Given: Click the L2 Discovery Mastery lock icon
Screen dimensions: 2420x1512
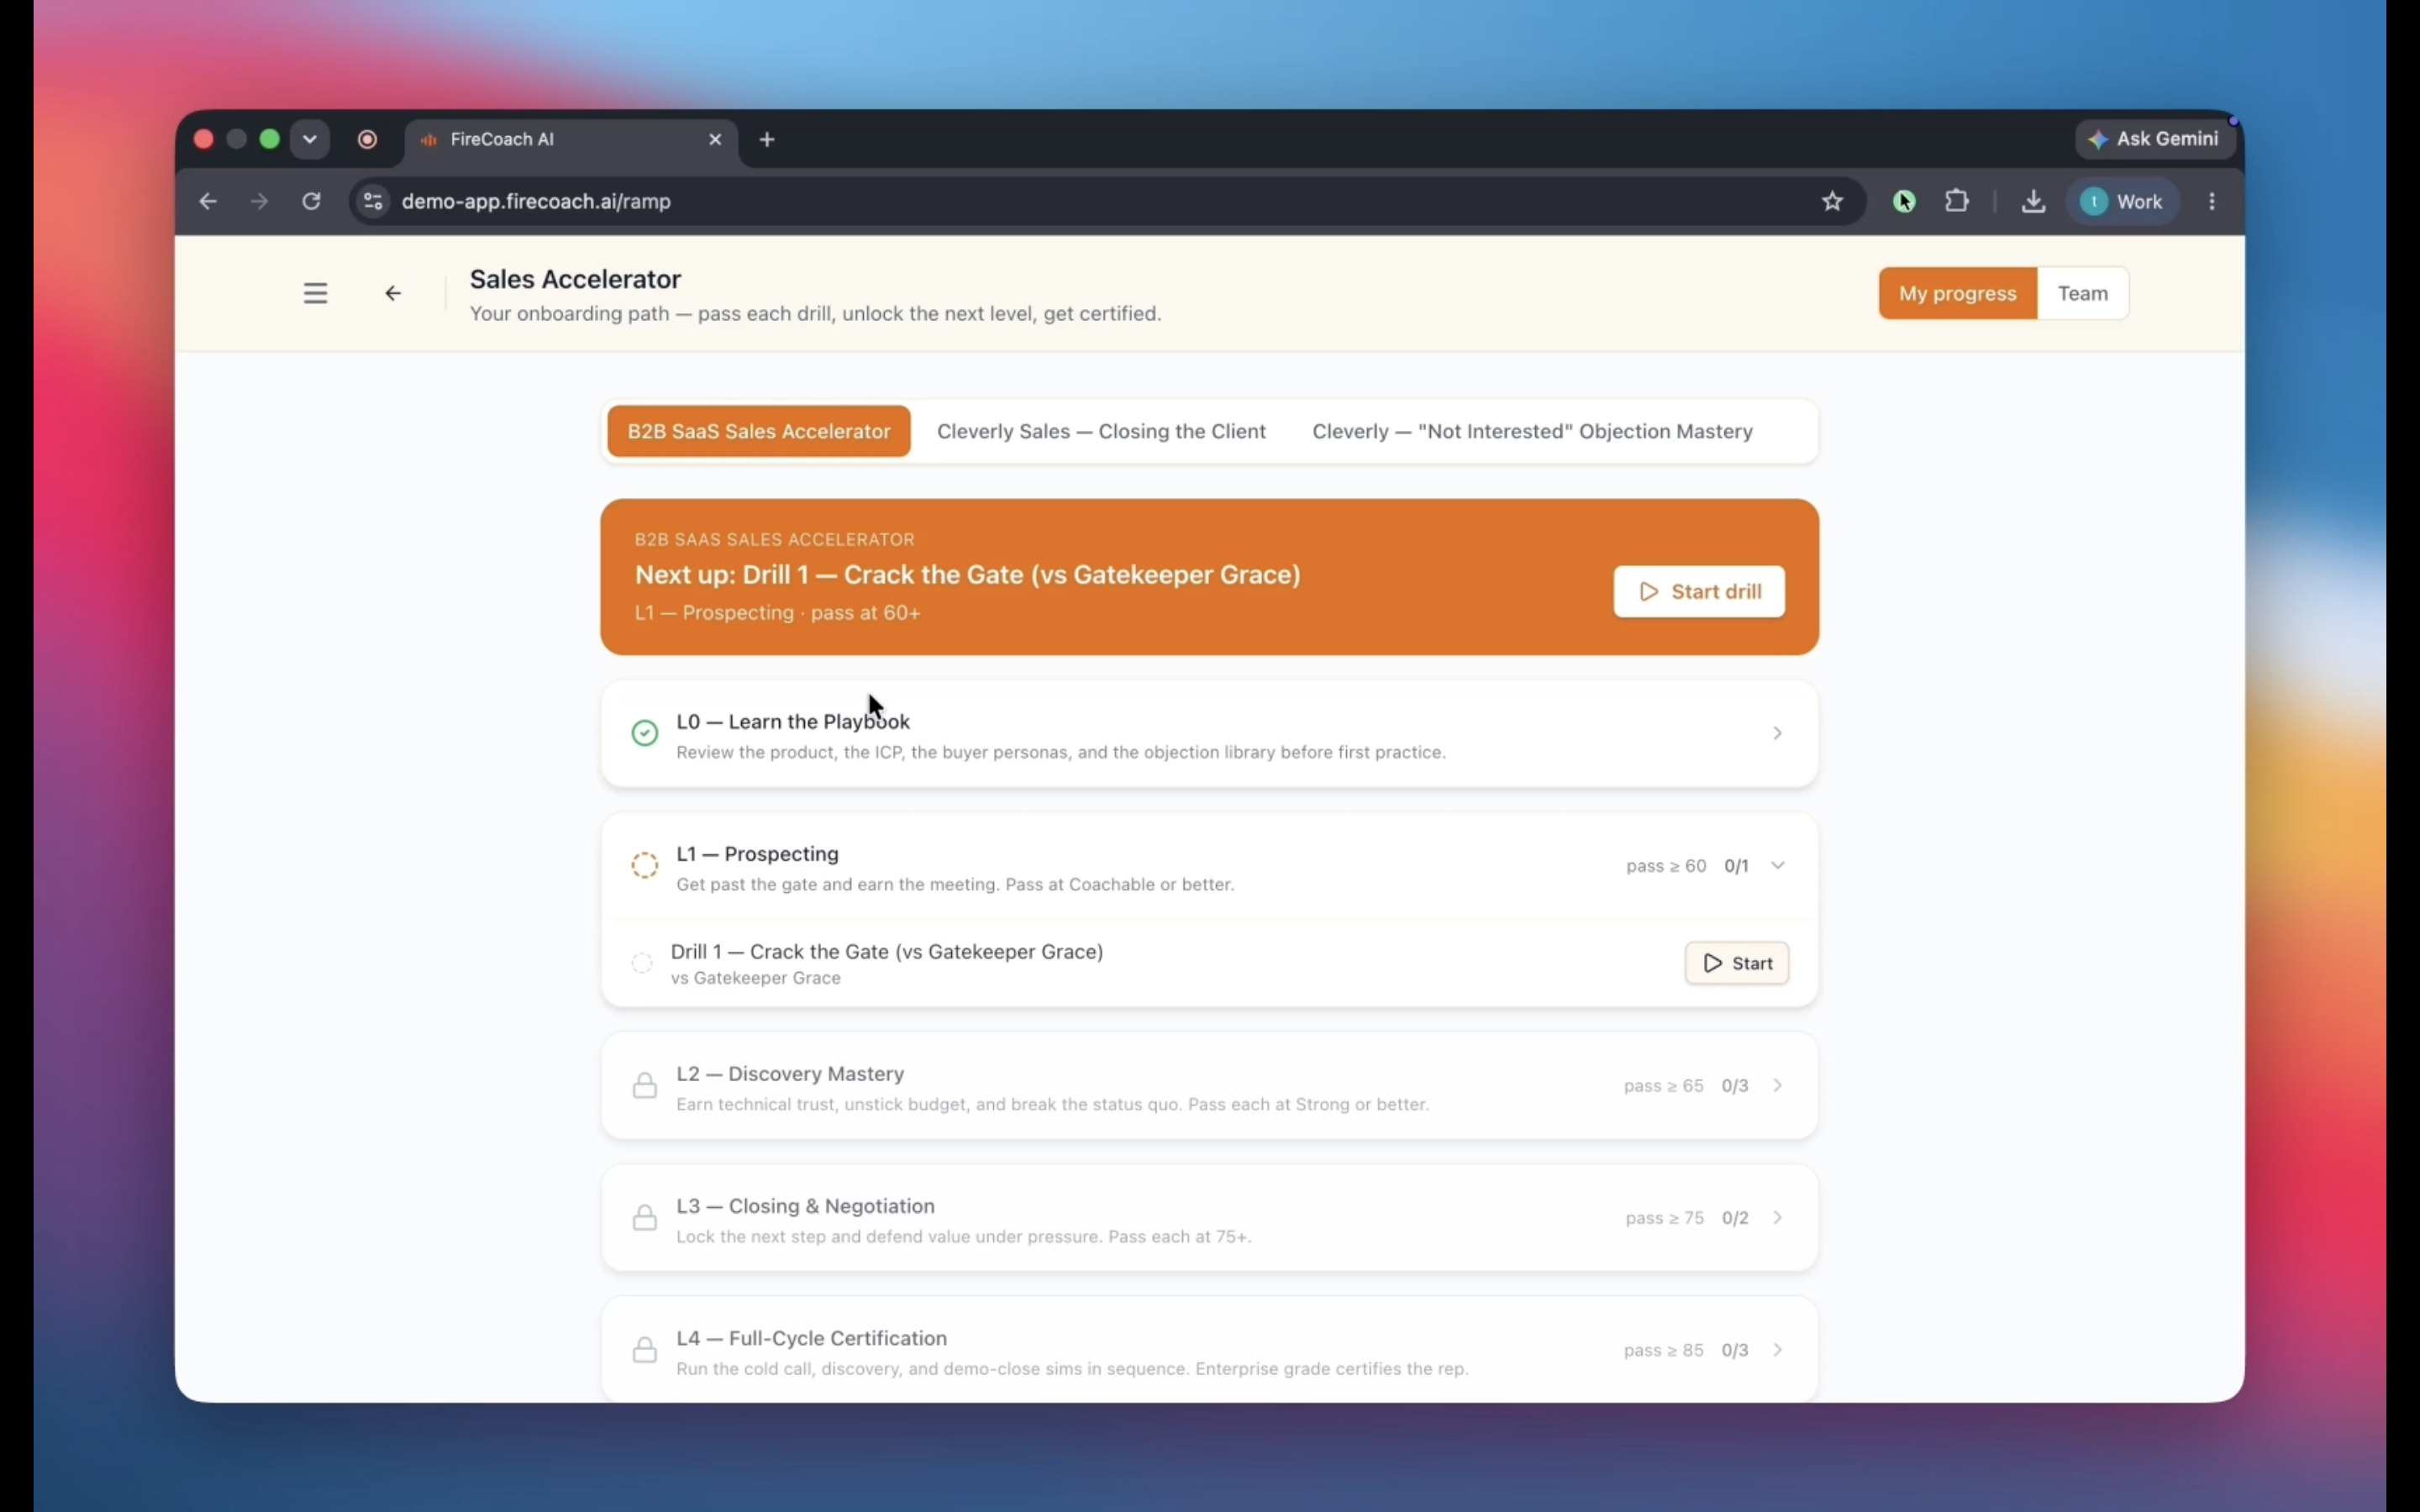Looking at the screenshot, I should coord(645,1085).
